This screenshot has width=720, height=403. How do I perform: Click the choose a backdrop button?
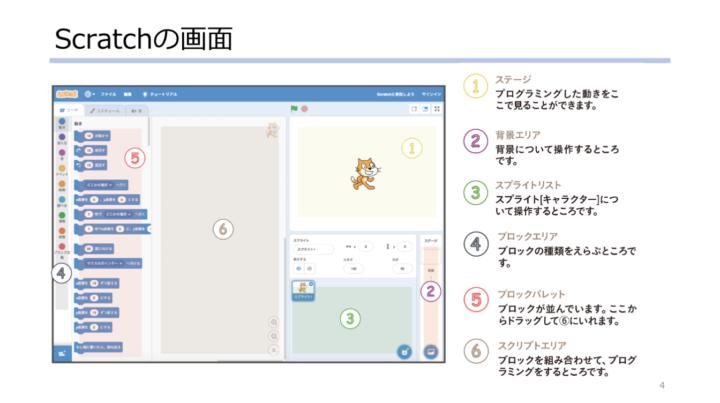click(431, 352)
